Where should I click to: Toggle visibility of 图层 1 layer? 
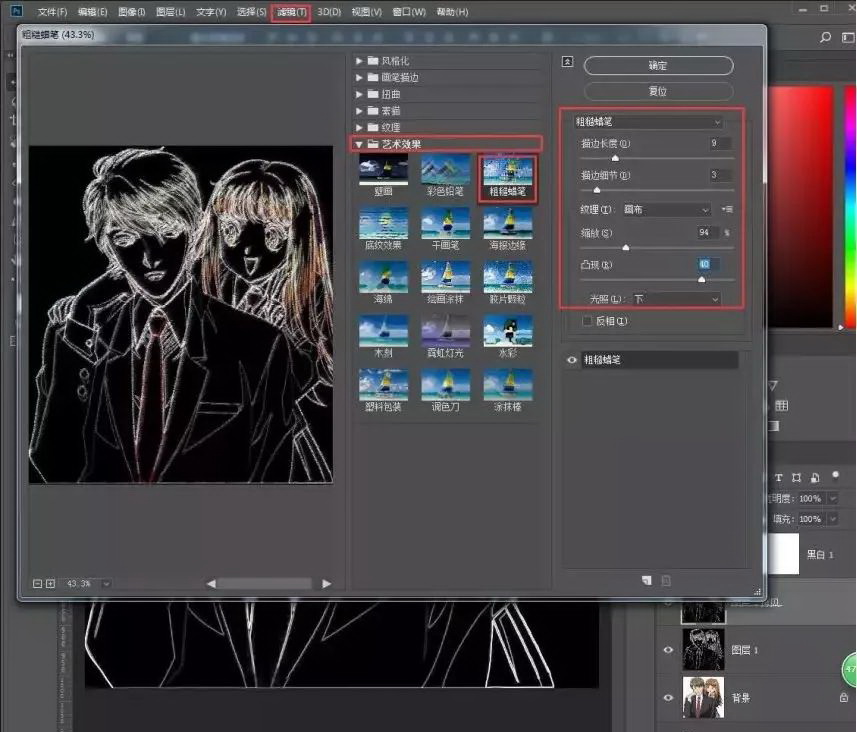(669, 650)
